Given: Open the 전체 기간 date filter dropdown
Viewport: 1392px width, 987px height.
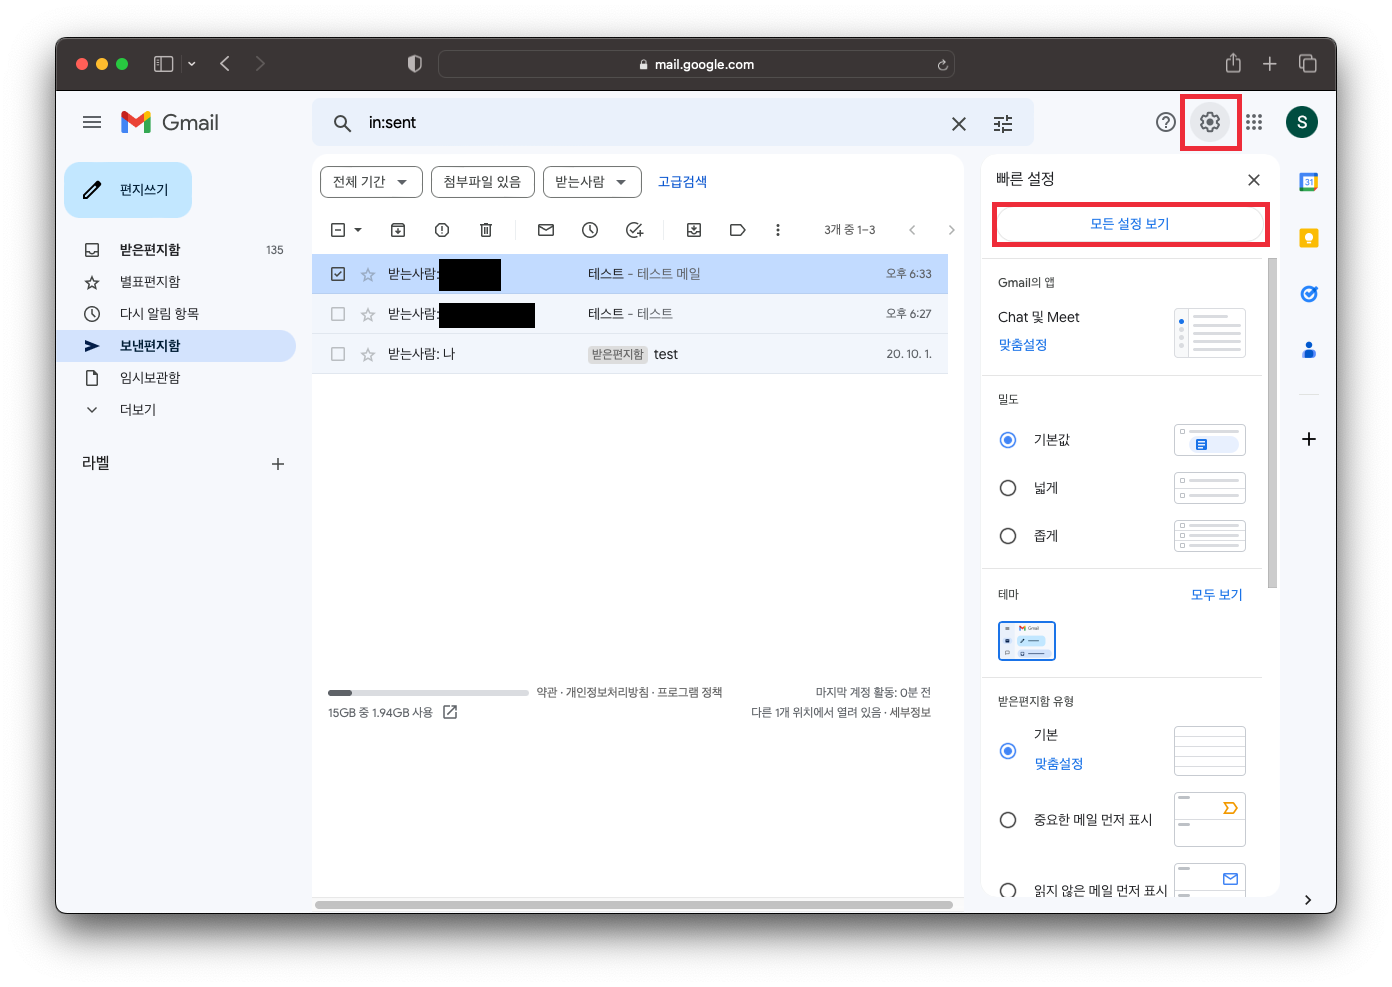Looking at the screenshot, I should 371,182.
